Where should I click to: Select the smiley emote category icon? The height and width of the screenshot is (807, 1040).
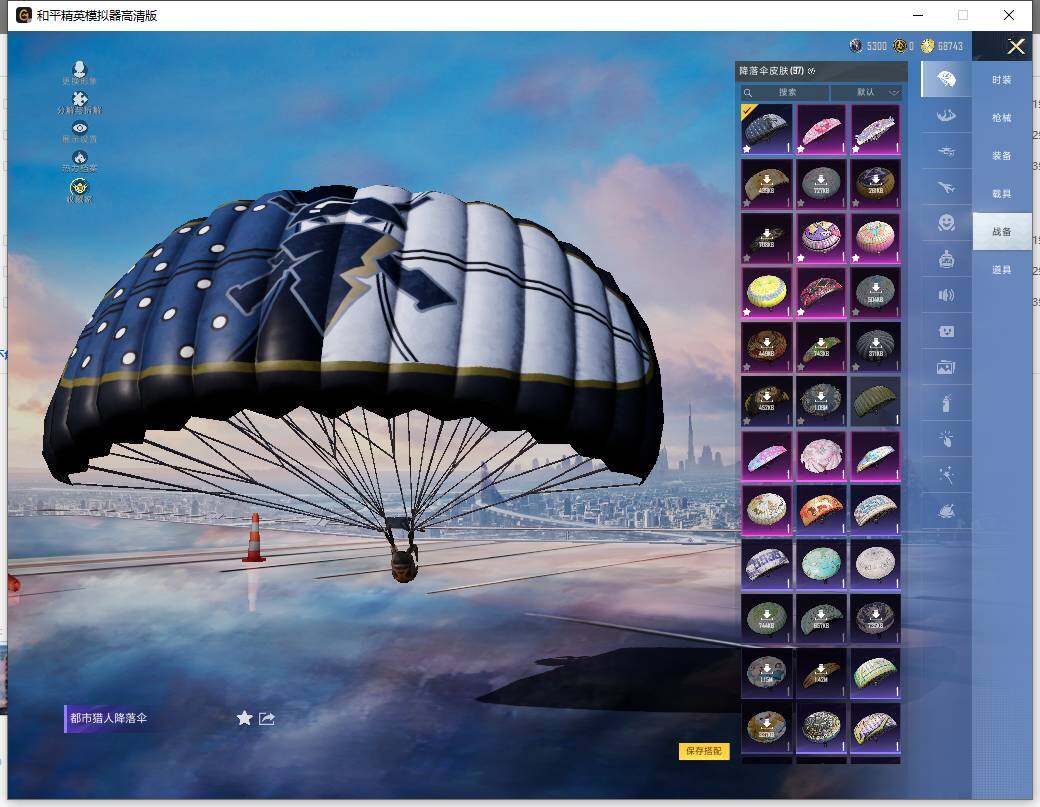click(946, 223)
